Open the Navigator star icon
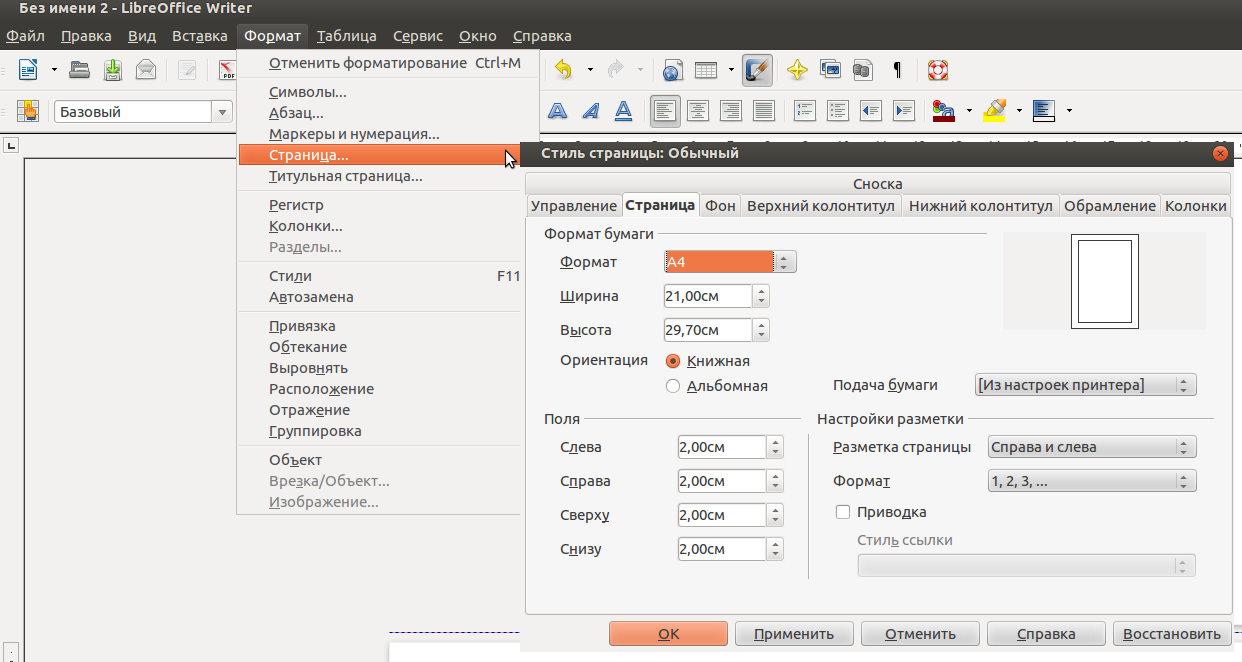The image size is (1242, 662). [797, 70]
